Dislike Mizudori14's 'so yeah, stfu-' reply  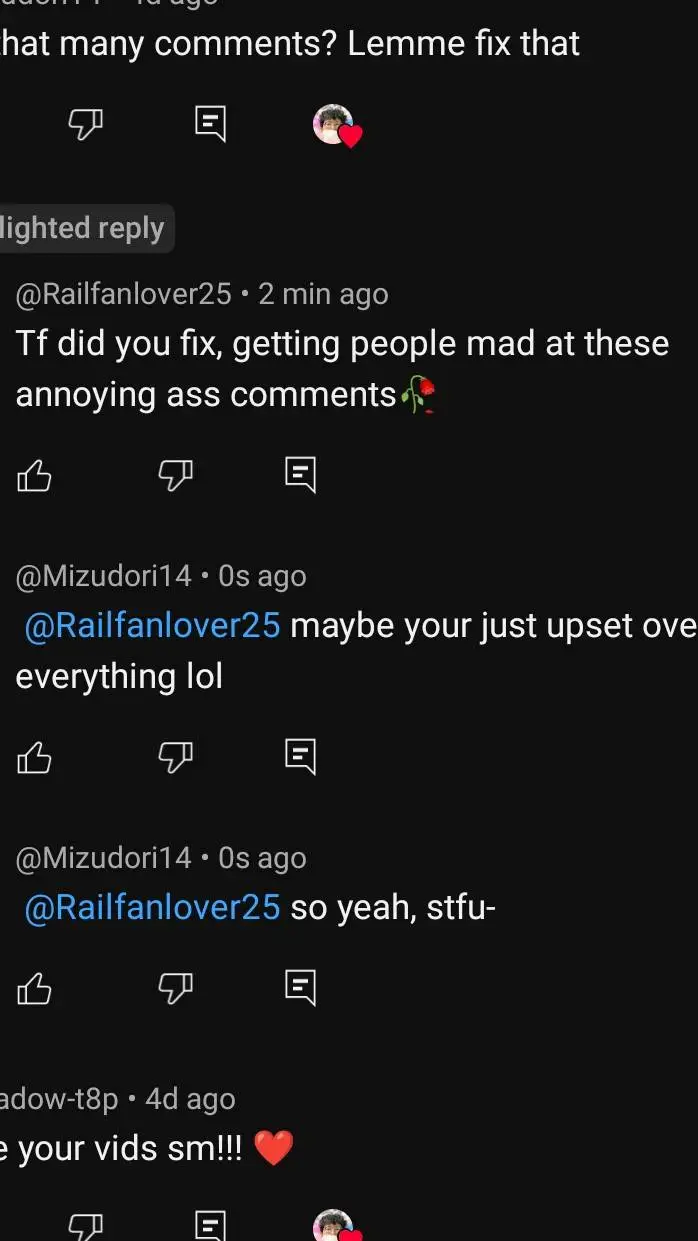(x=175, y=988)
